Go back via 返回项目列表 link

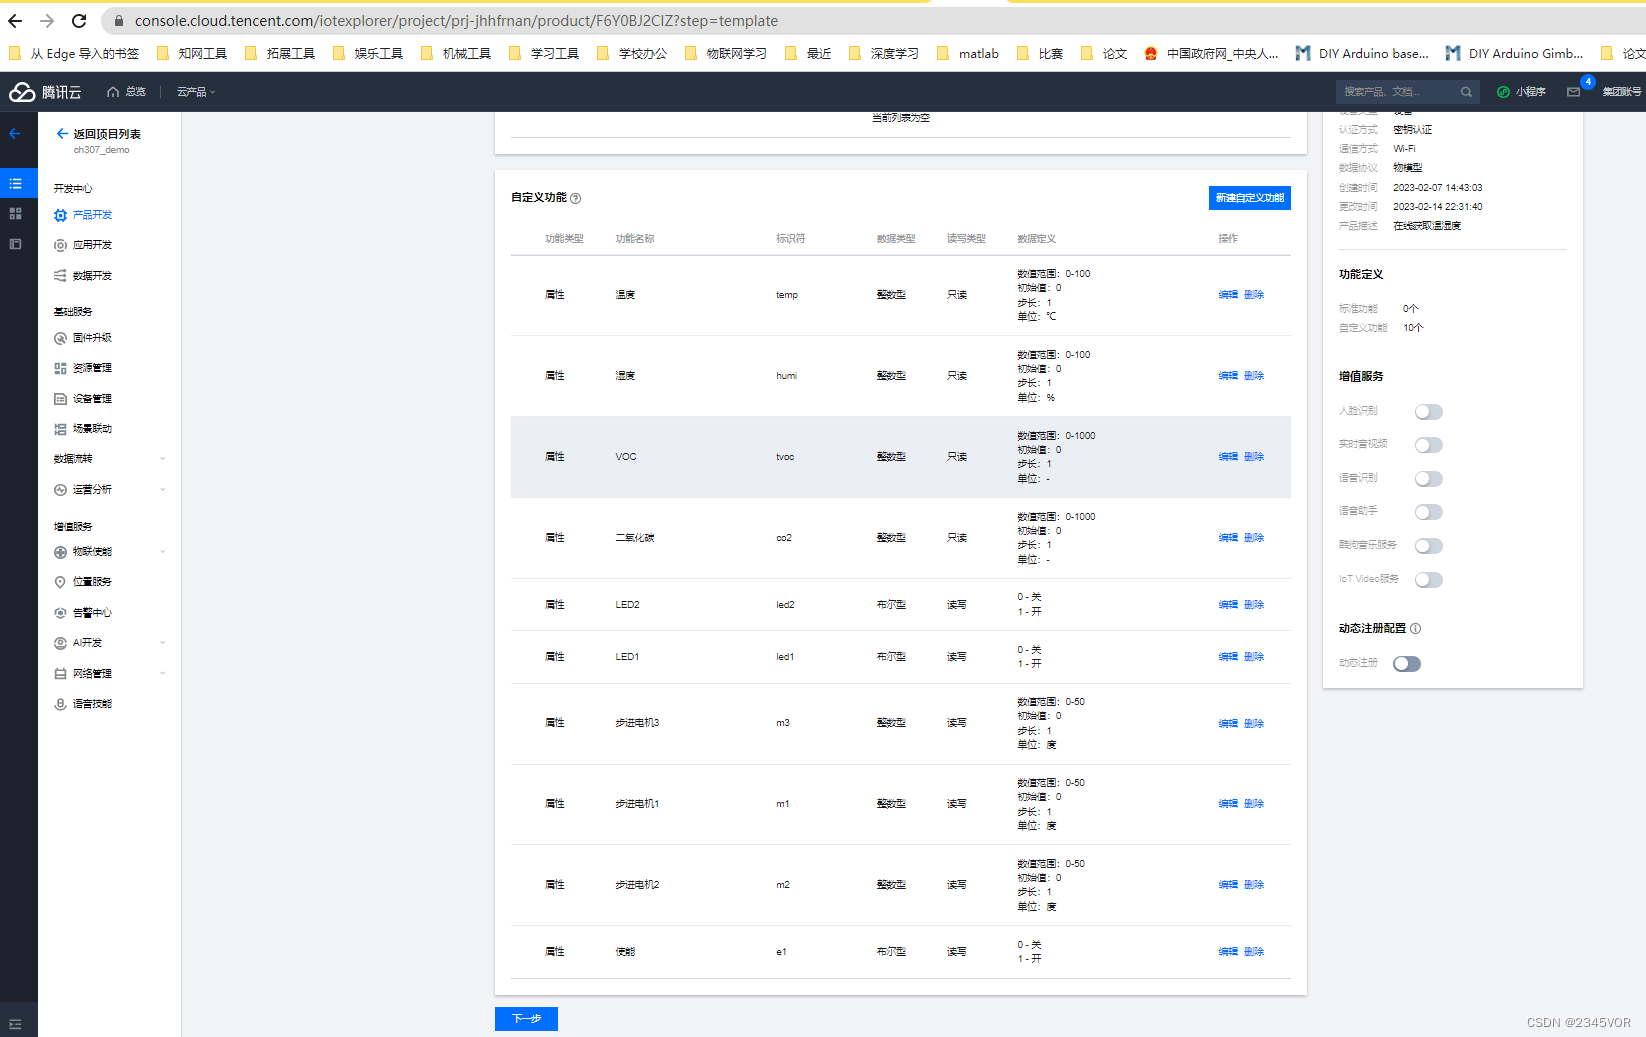point(99,134)
